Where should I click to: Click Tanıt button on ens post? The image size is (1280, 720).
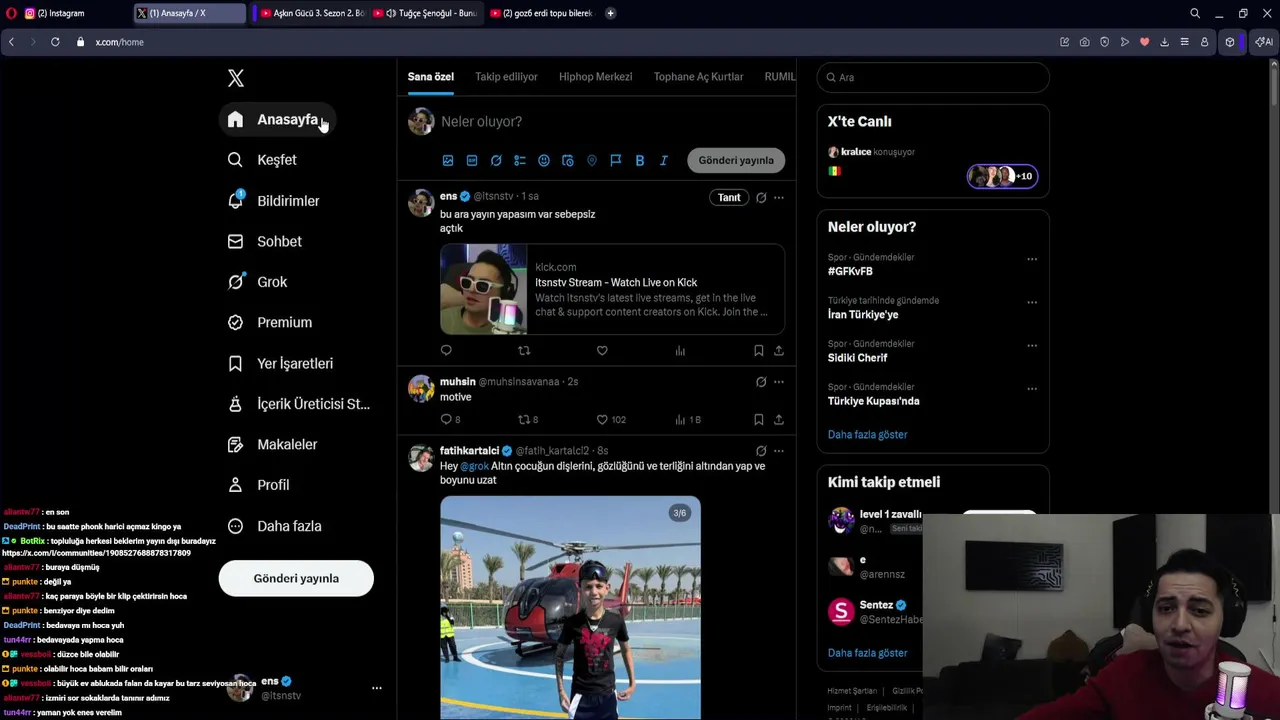[x=729, y=197]
